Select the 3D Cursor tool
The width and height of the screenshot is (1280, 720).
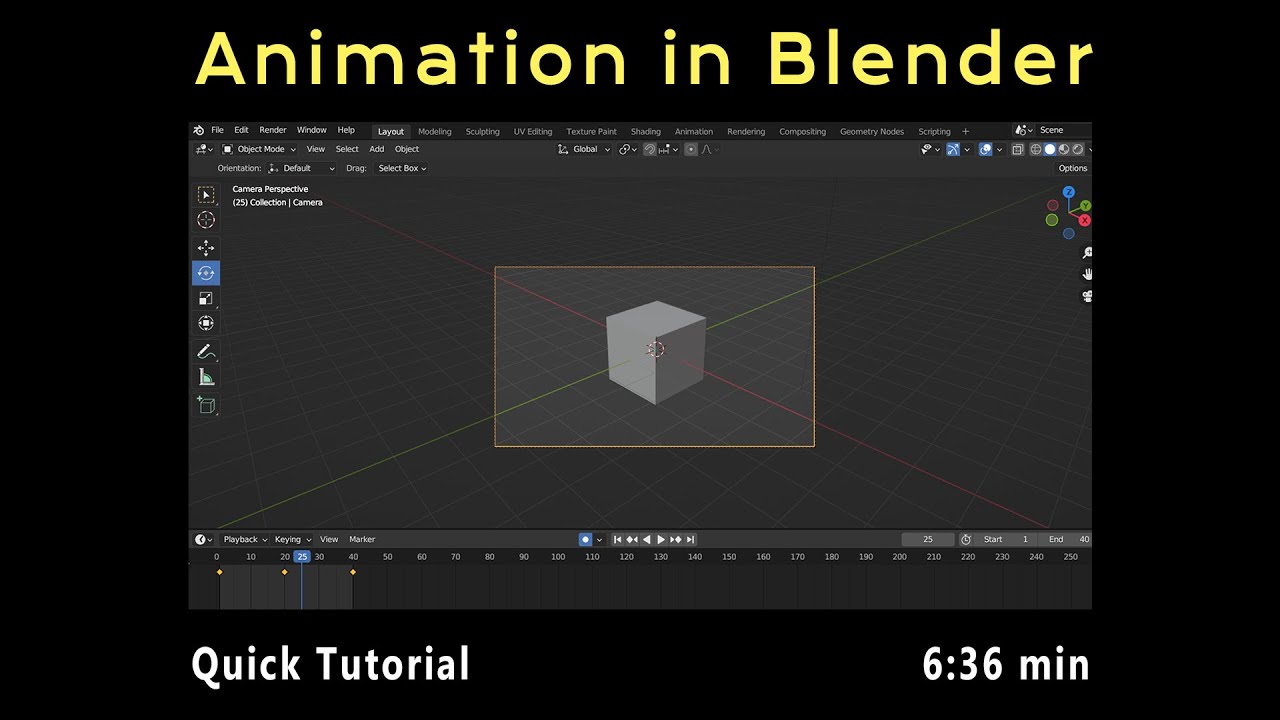[x=206, y=220]
